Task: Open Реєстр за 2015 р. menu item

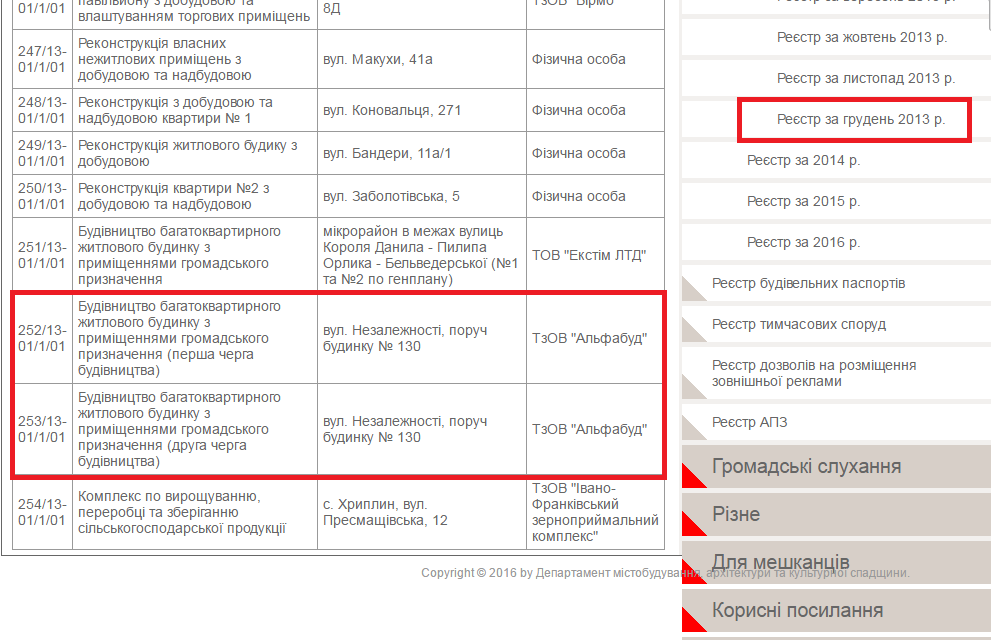Action: click(803, 202)
